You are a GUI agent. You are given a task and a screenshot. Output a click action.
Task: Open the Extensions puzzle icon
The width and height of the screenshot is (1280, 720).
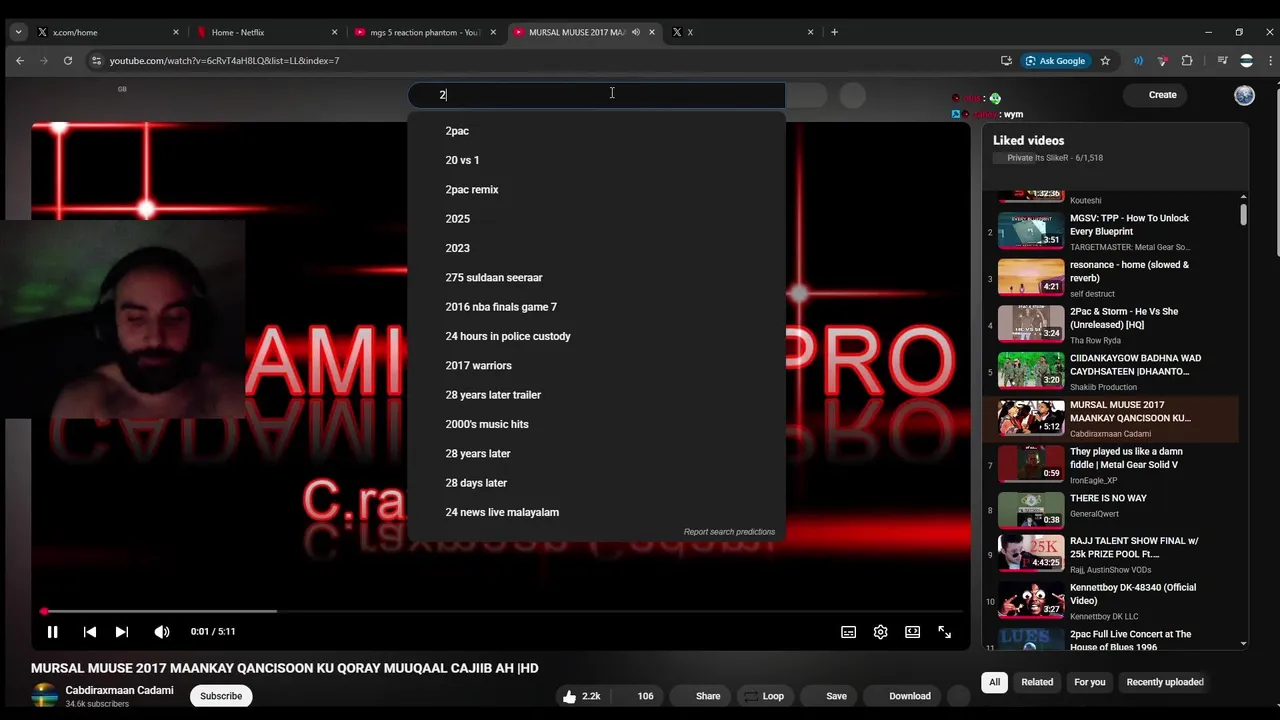click(x=1187, y=61)
